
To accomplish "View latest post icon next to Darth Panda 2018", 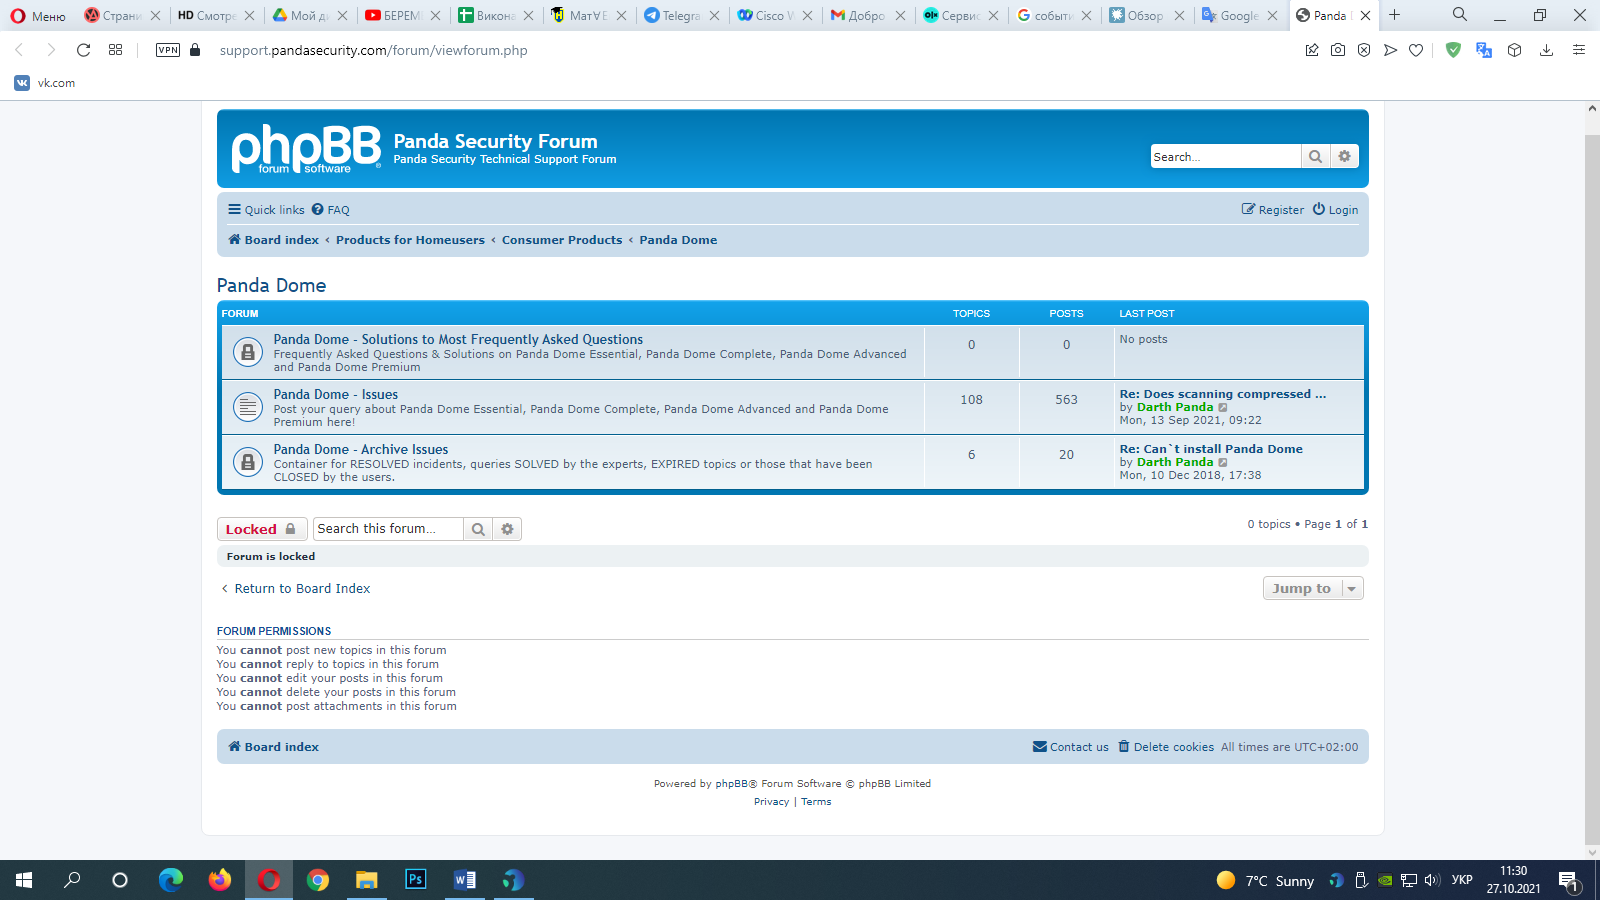I will tap(1223, 463).
